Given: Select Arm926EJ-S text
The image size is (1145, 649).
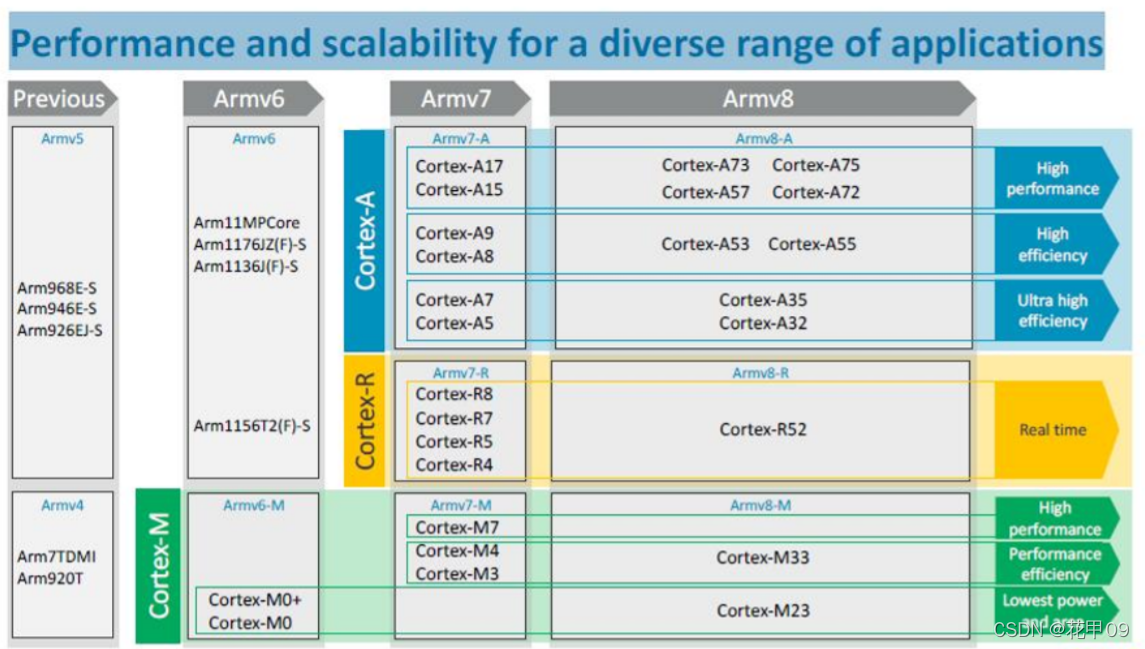Looking at the screenshot, I should coord(60,331).
